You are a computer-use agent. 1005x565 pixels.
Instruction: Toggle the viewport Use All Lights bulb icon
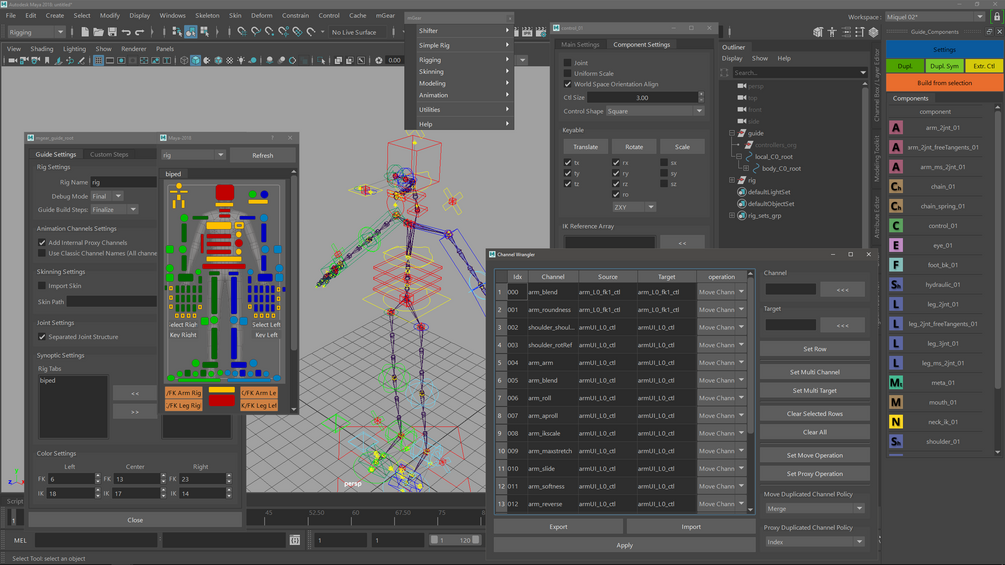click(x=241, y=60)
